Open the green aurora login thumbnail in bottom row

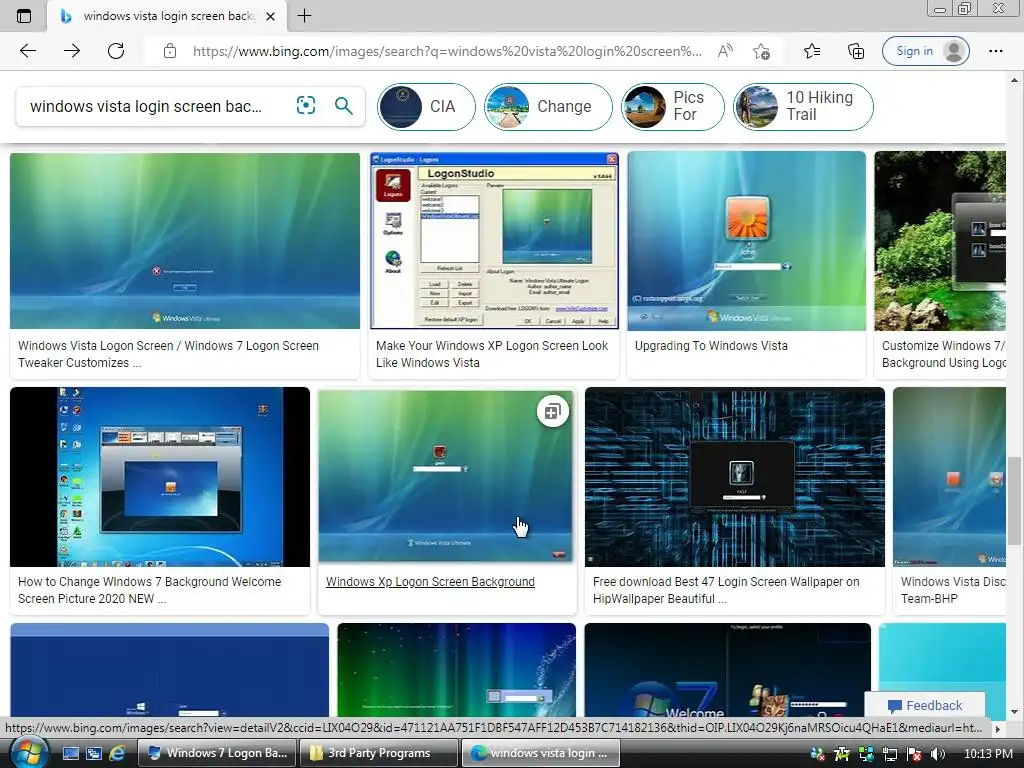click(456, 670)
